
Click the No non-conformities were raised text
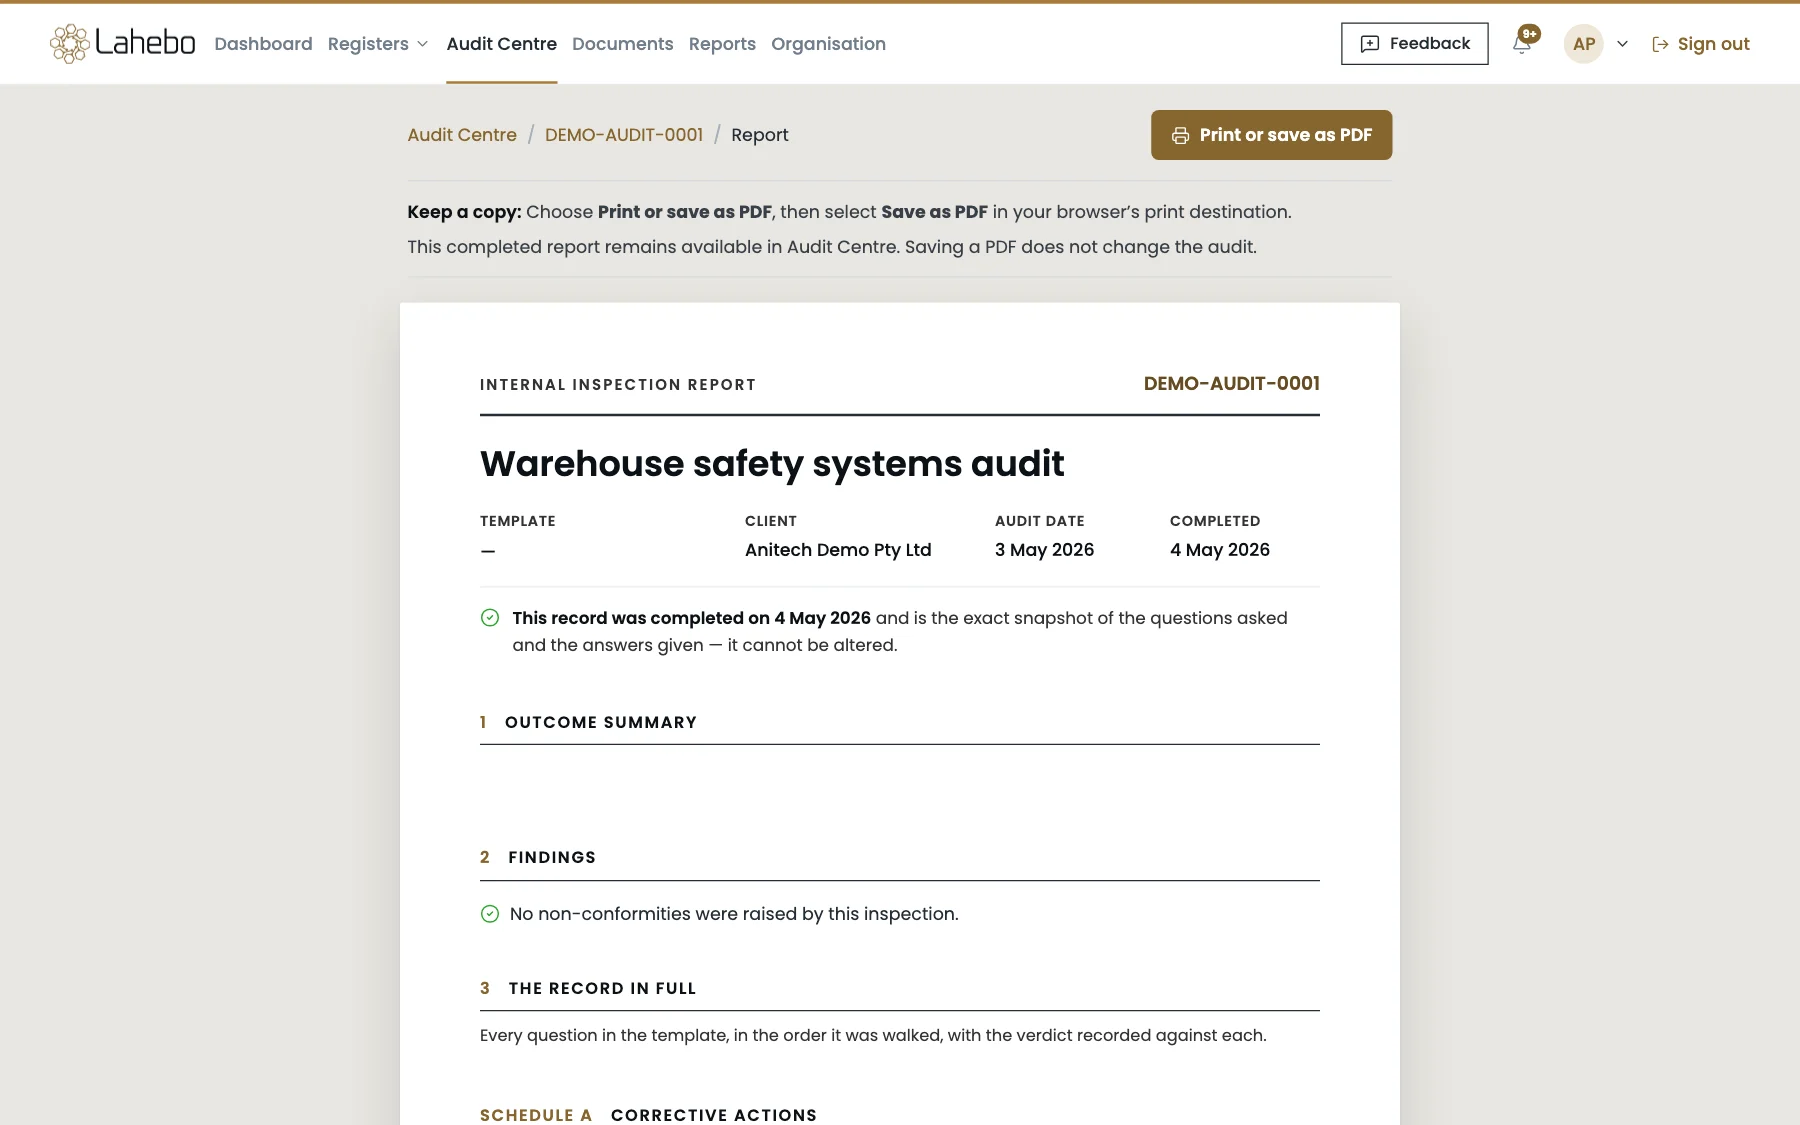coord(734,914)
